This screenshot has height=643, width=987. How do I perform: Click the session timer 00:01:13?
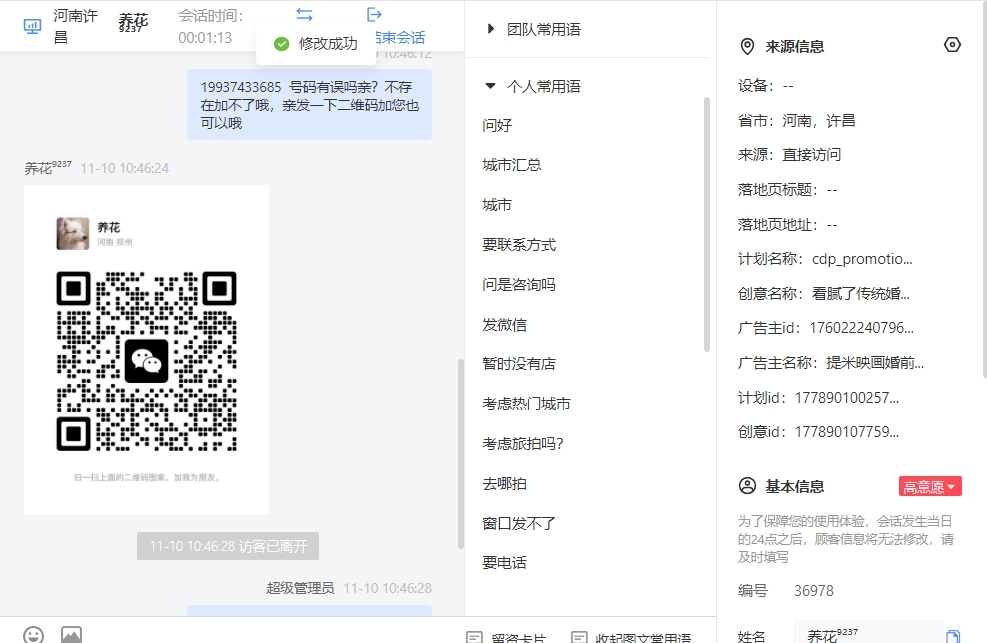[205, 38]
